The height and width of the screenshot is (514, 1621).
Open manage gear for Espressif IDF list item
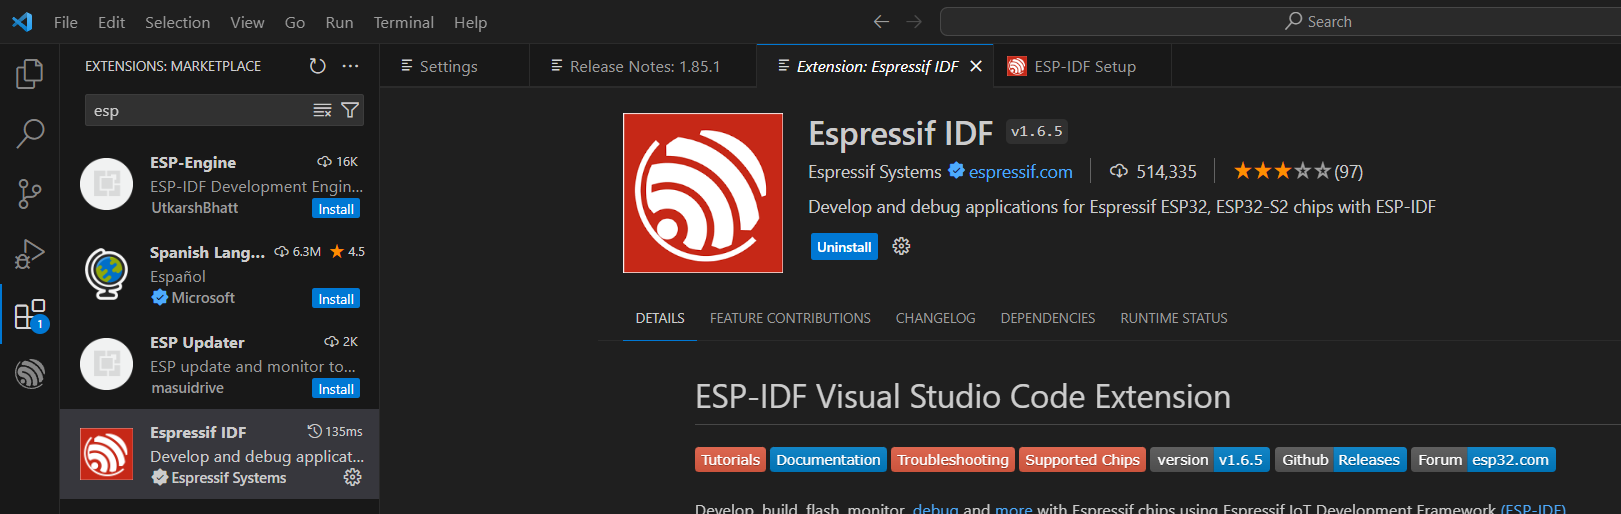point(352,477)
